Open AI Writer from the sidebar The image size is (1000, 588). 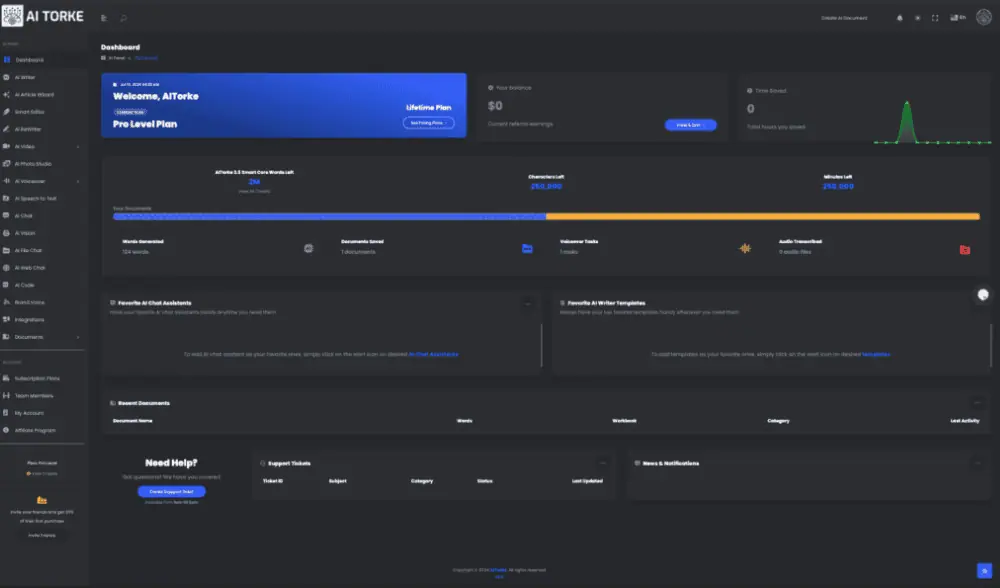coord(25,77)
